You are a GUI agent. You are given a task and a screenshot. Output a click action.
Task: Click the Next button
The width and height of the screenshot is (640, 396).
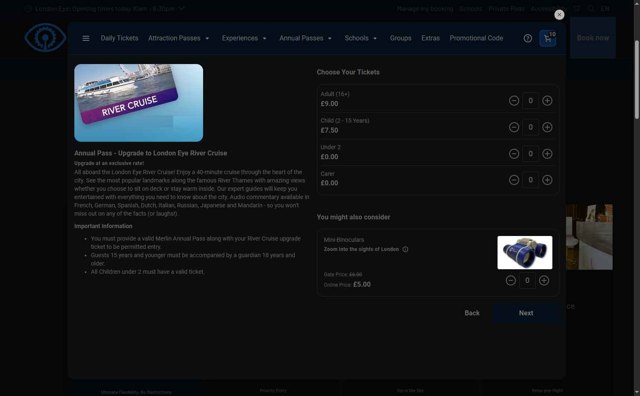tap(526, 313)
